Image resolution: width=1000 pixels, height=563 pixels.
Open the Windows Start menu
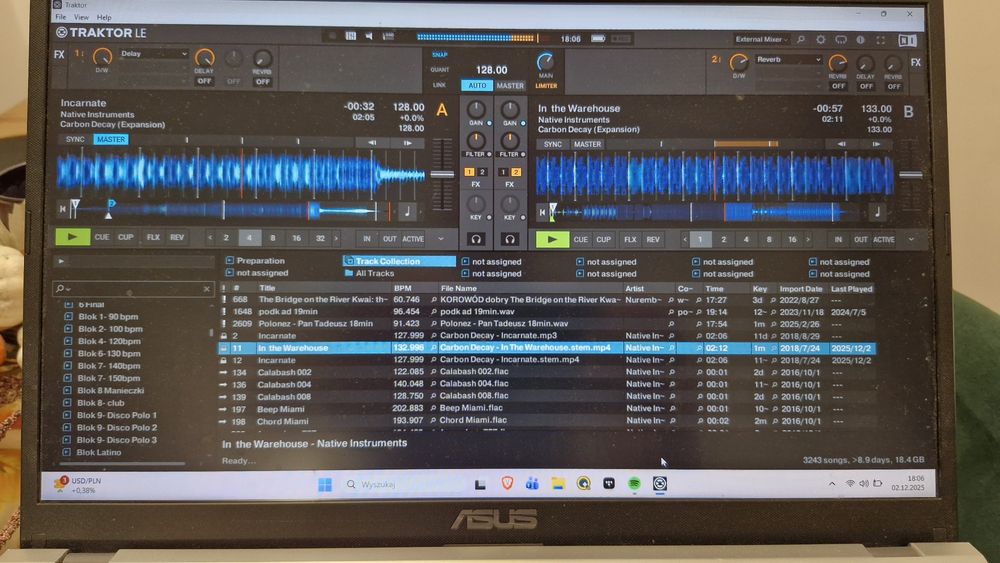click(325, 485)
